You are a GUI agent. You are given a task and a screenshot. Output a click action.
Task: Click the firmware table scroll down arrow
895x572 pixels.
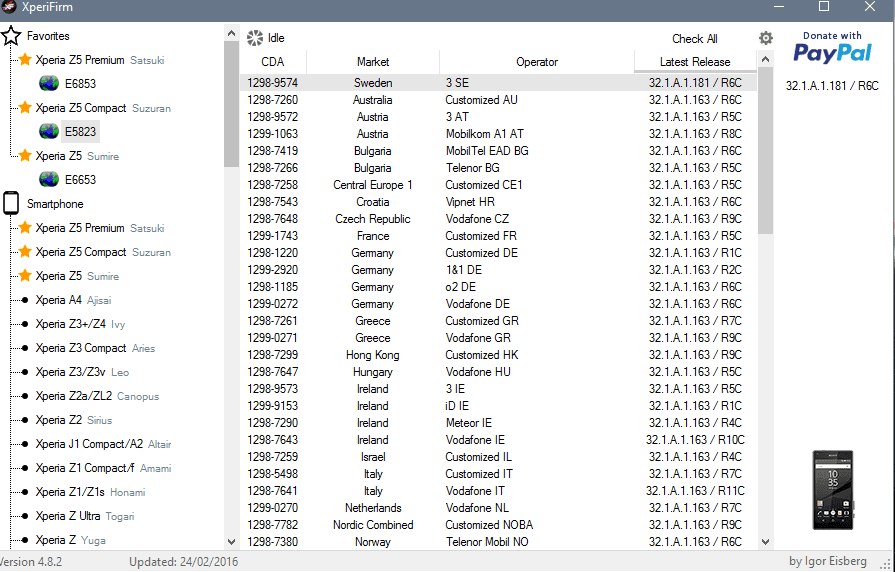click(x=765, y=542)
